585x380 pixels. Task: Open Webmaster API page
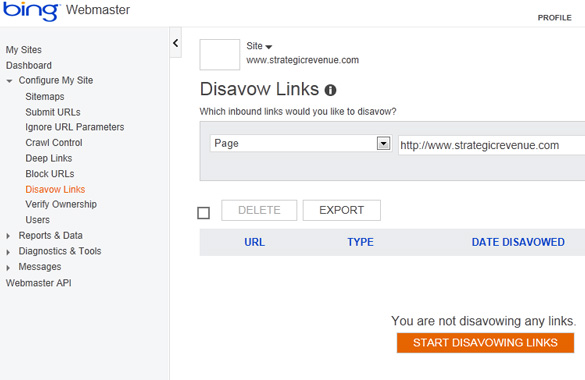coord(38,283)
